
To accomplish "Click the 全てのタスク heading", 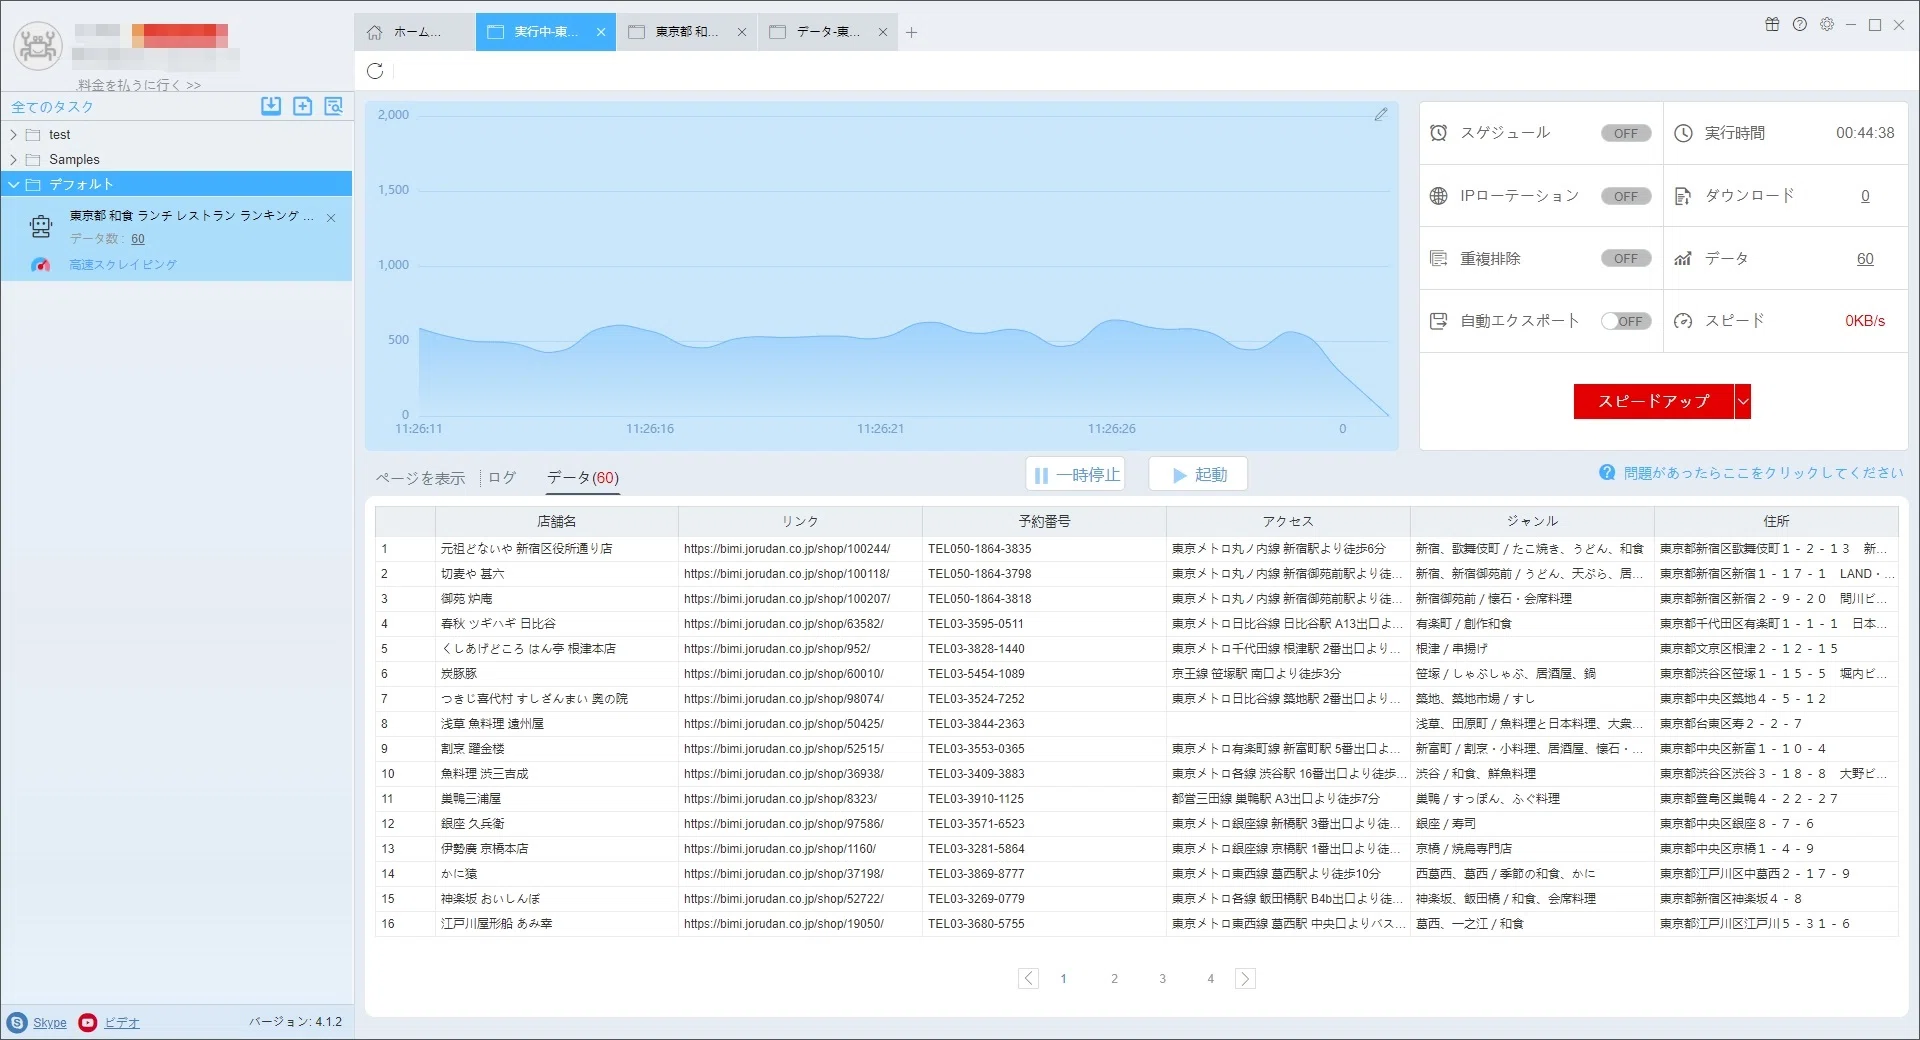I will 52,107.
